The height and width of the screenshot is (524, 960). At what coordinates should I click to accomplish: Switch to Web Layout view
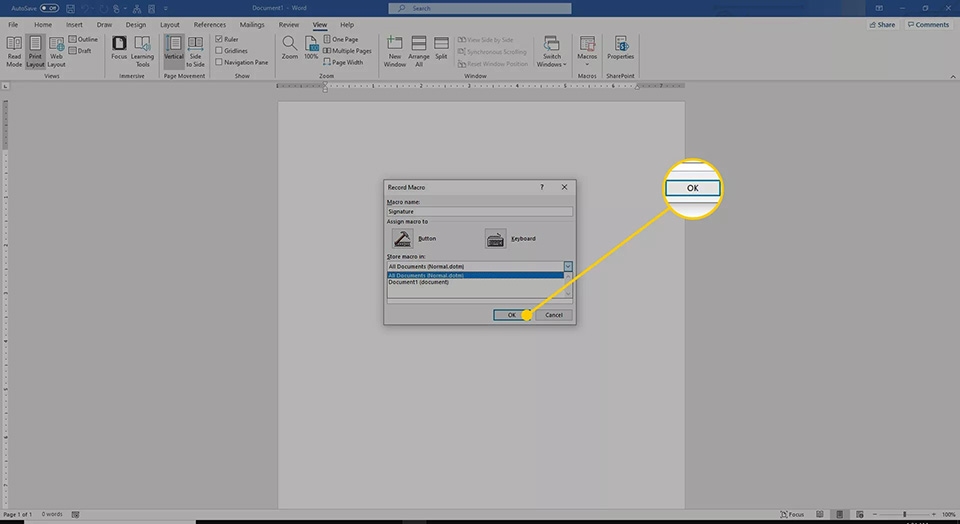pos(56,51)
